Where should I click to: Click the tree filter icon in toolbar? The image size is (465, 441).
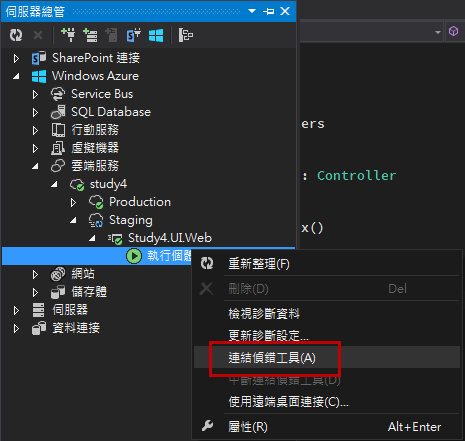point(186,35)
